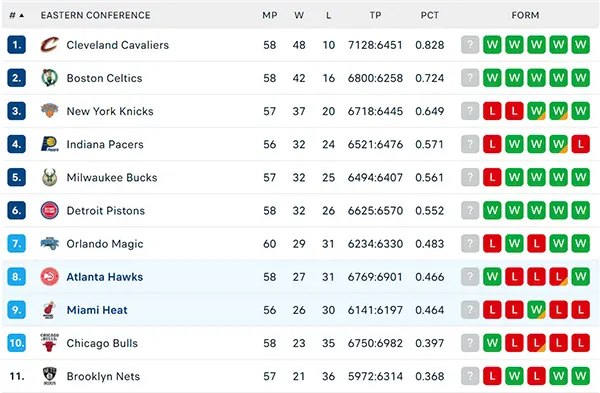
Task: Sort table by the MP column header
Action: (x=270, y=15)
